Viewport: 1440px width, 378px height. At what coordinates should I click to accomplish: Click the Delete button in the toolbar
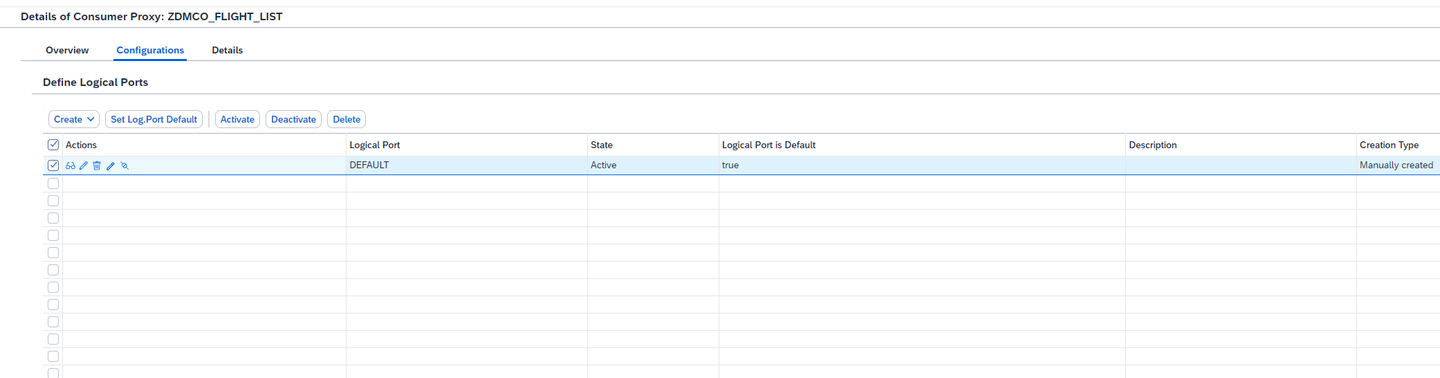[346, 119]
